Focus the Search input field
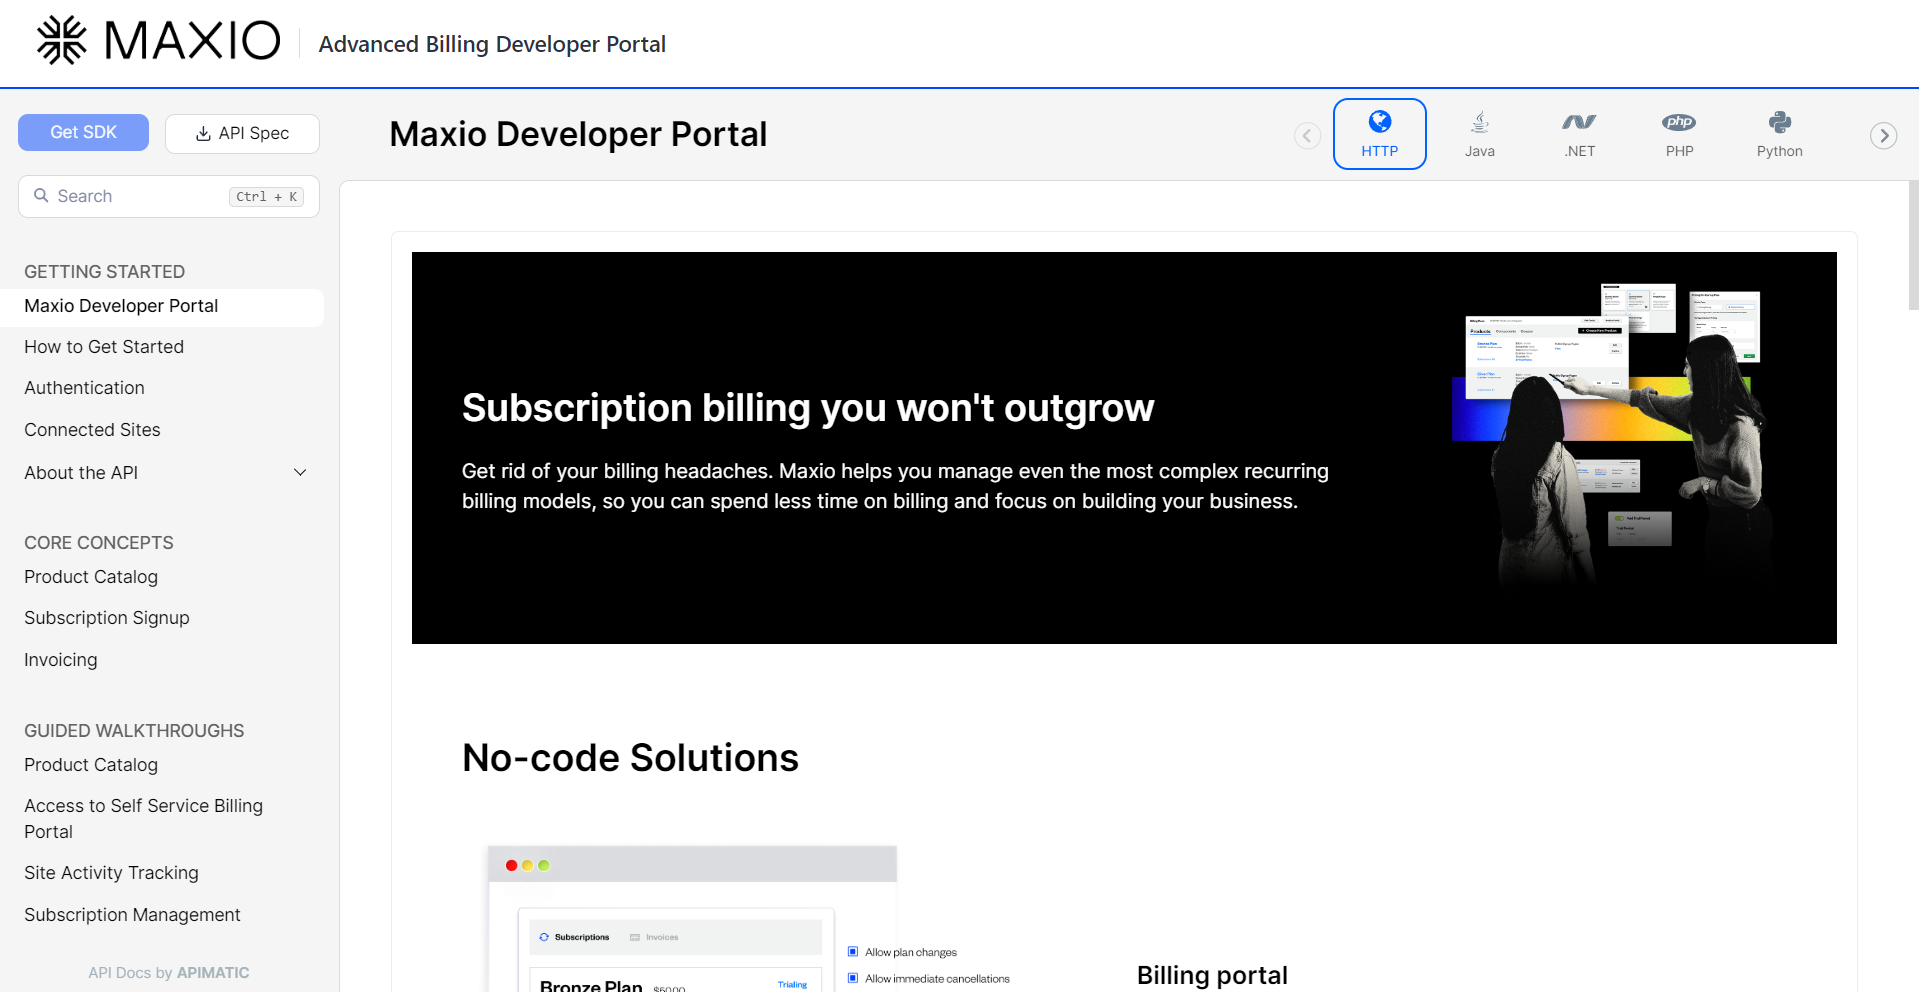The width and height of the screenshot is (1919, 992). click(x=169, y=196)
